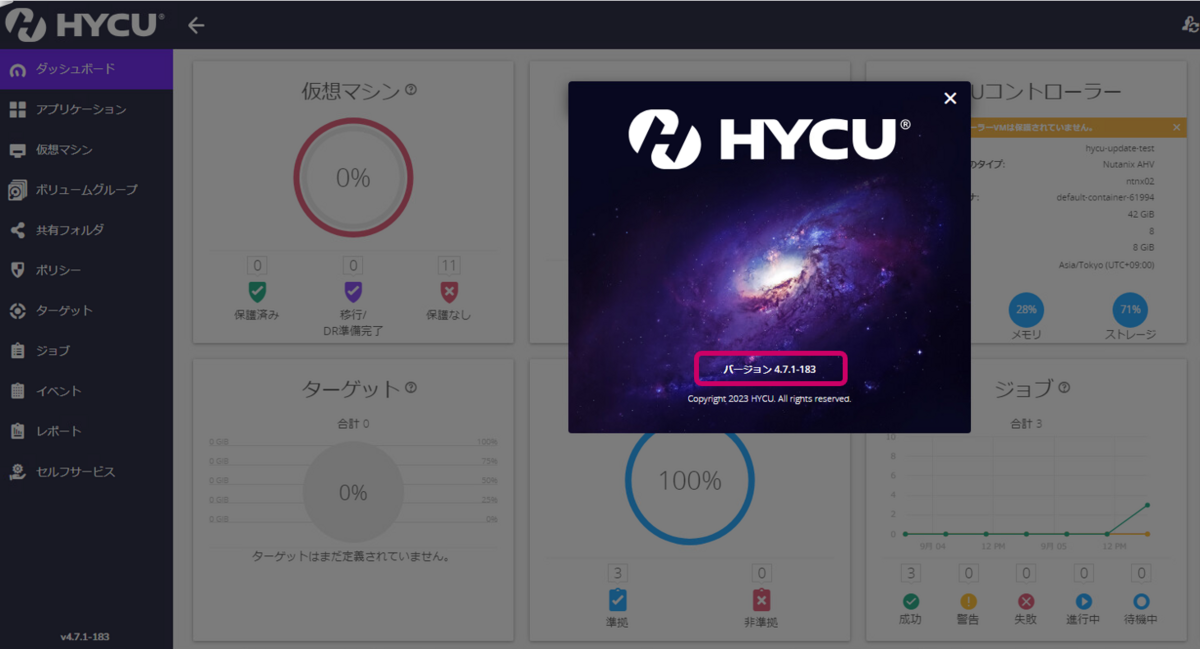
Task: Click the 準拠 count 3
Action: pyautogui.click(x=618, y=573)
